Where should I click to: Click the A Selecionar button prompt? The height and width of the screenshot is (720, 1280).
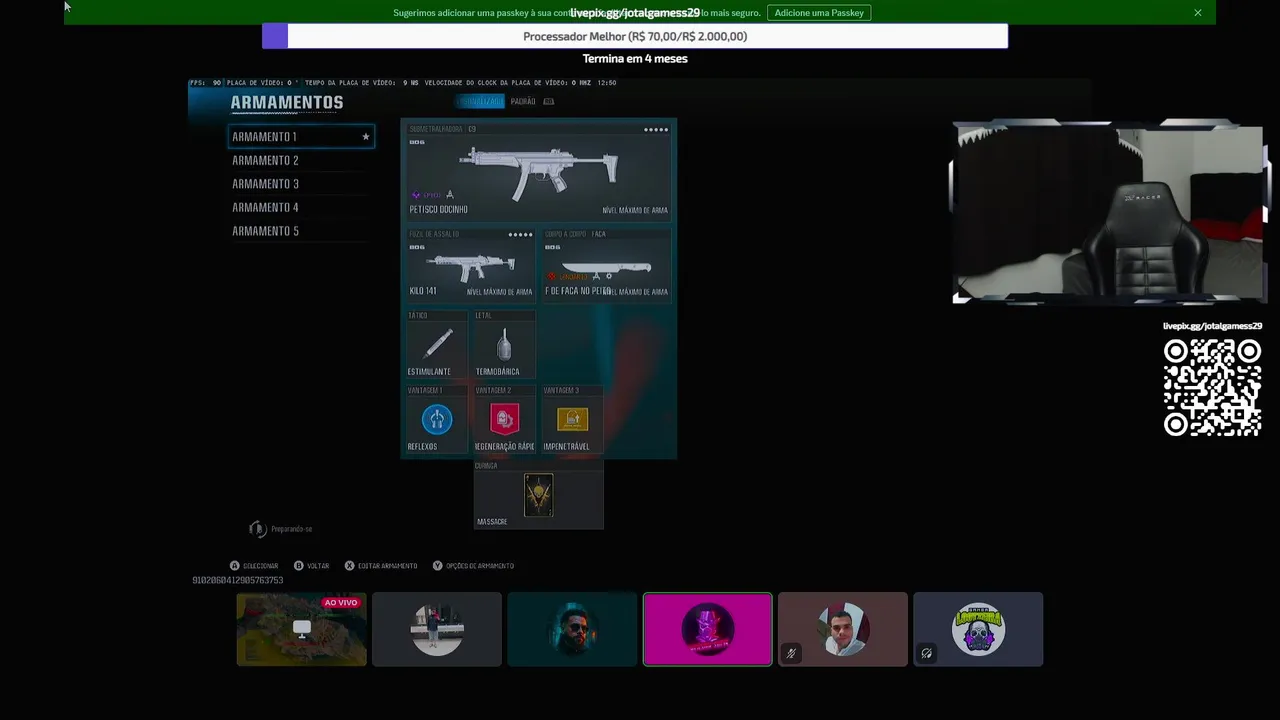point(254,566)
